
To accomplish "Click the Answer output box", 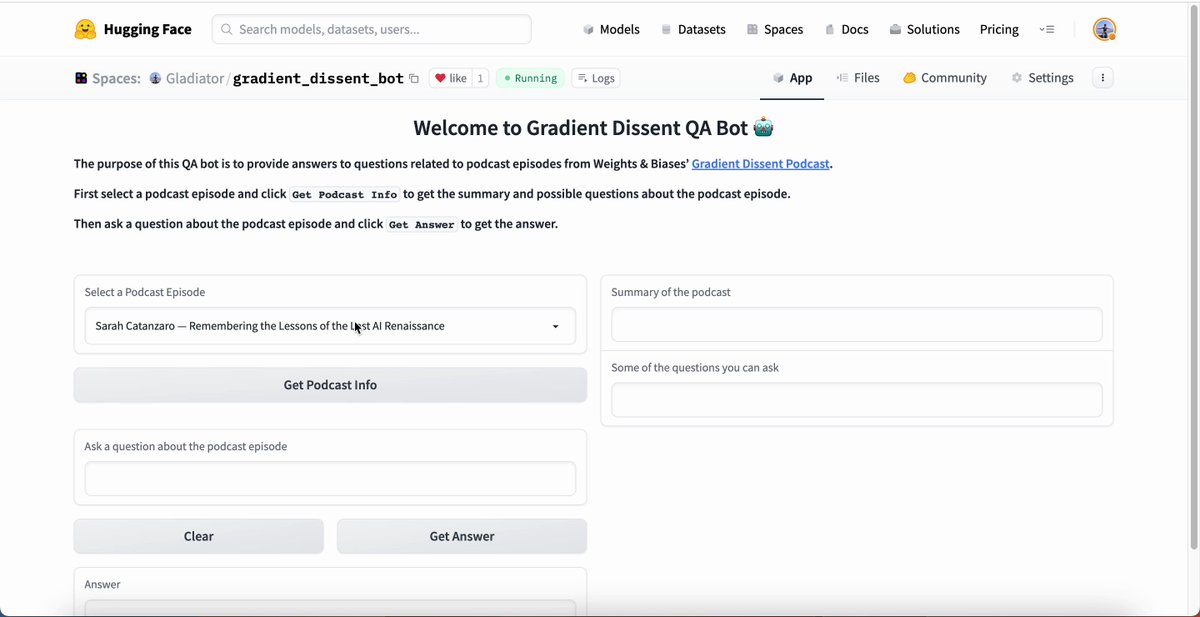I will tap(330, 607).
